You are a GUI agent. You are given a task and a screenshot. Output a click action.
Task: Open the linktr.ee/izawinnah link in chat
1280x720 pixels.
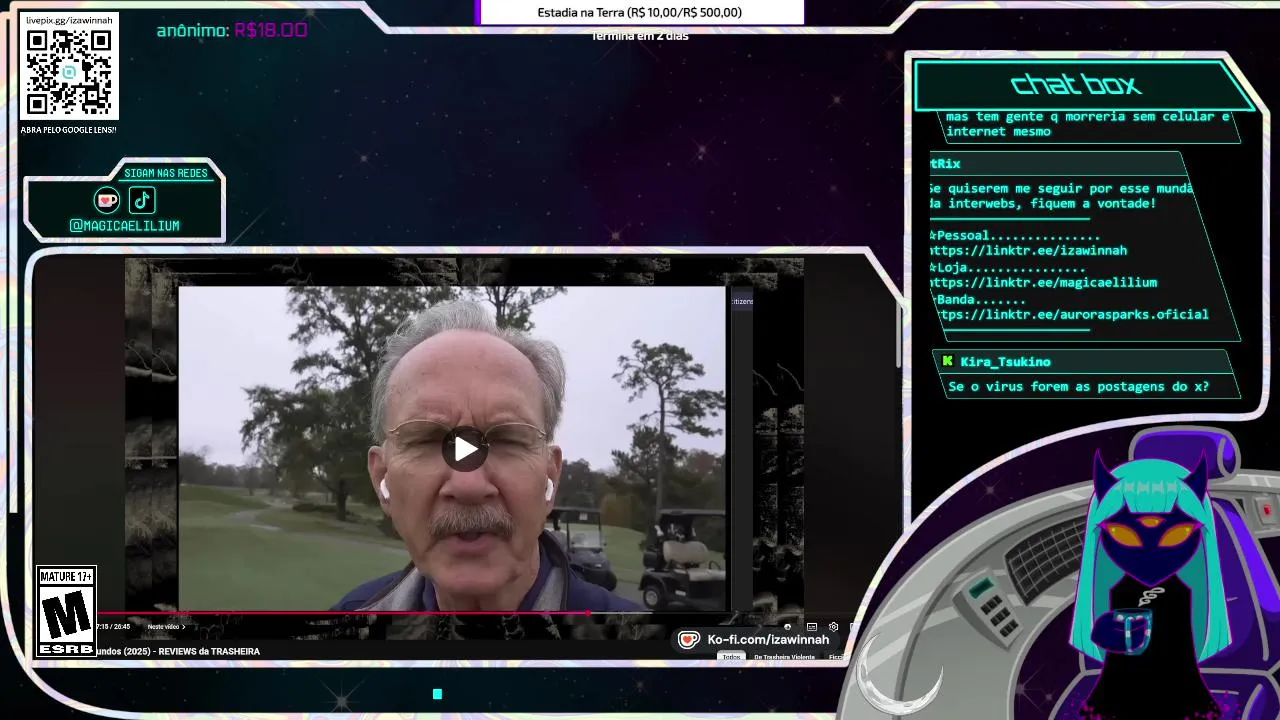coord(1028,251)
